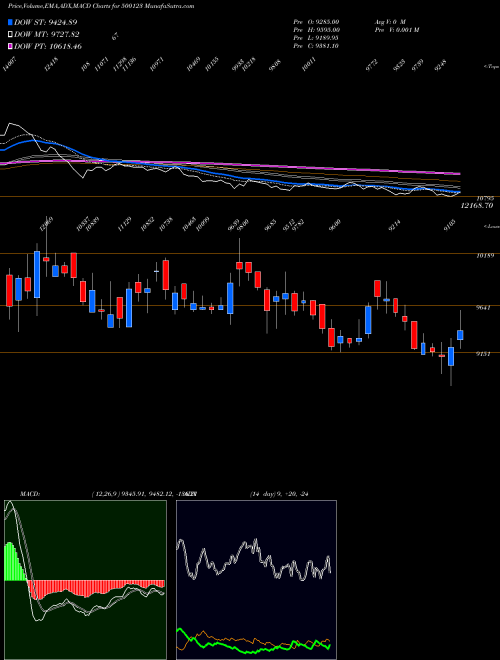Screen dimensions: 500x660
Task: Select the 'DOW ST: 9424.89' legend text
Action: point(46,22)
